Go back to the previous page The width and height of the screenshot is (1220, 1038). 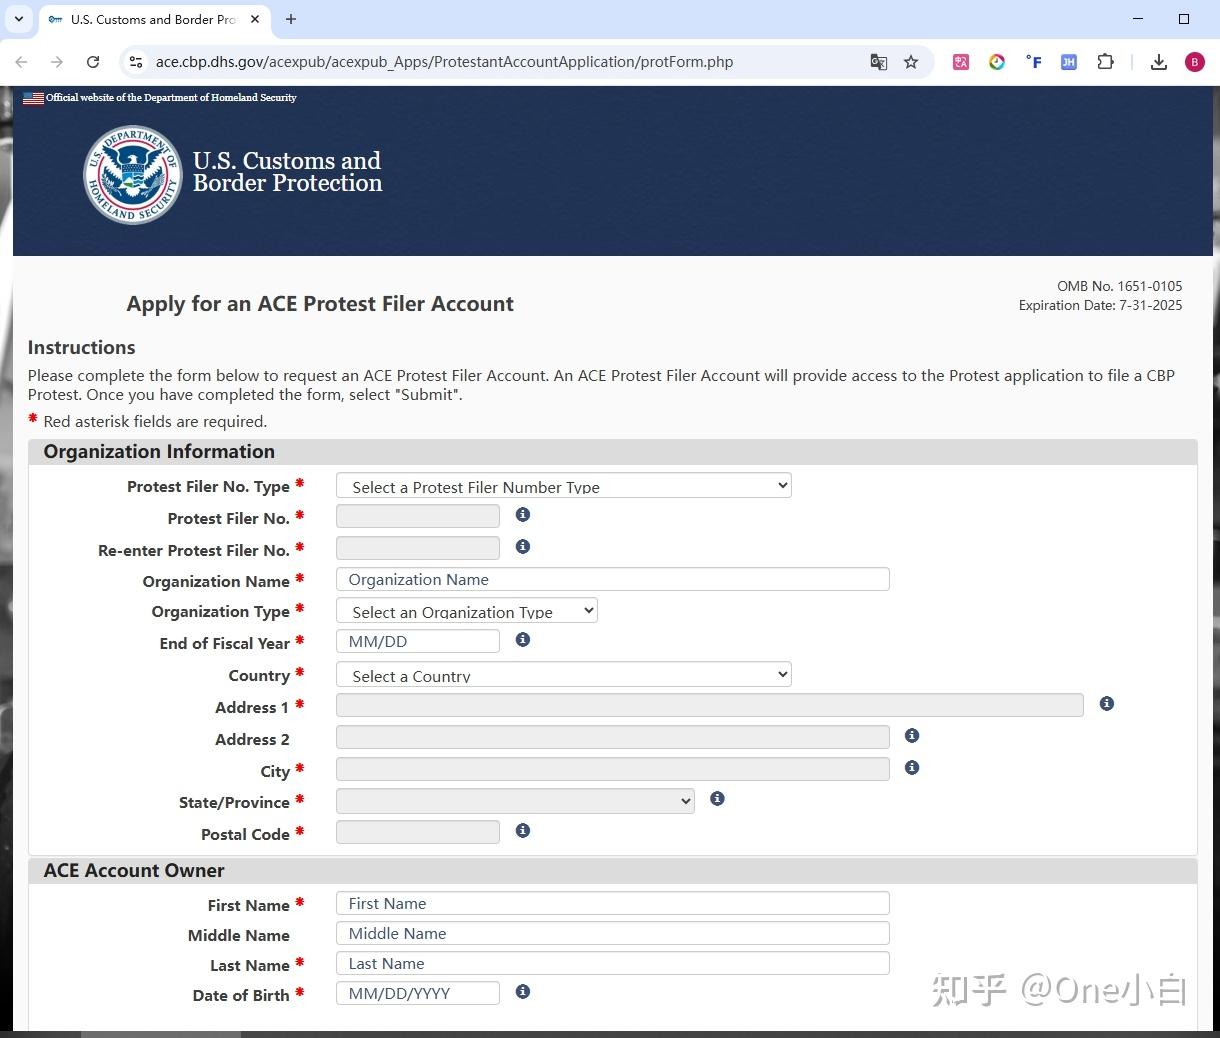click(x=21, y=62)
